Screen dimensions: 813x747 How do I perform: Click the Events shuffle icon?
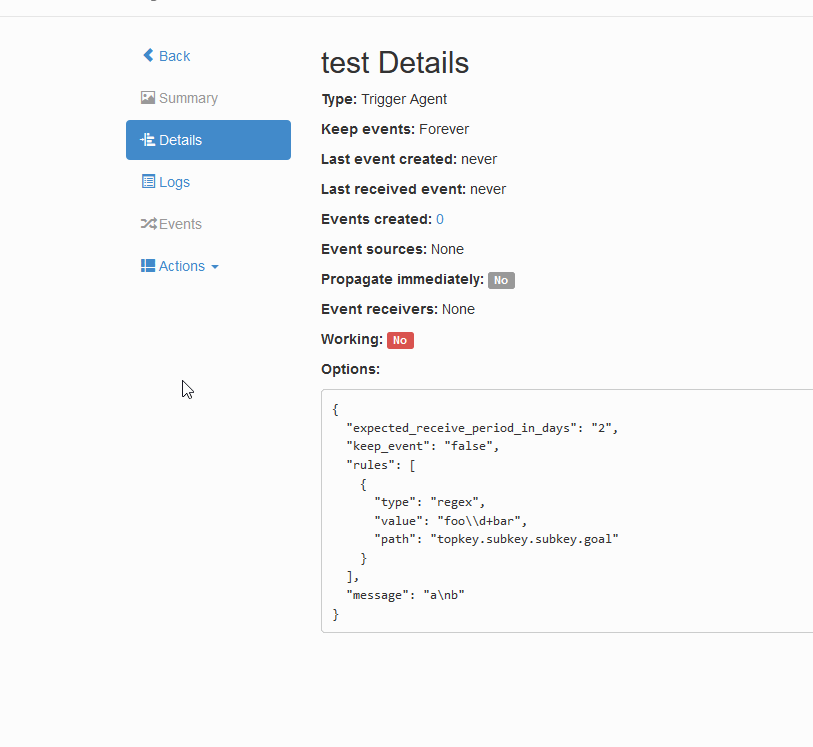click(x=148, y=223)
